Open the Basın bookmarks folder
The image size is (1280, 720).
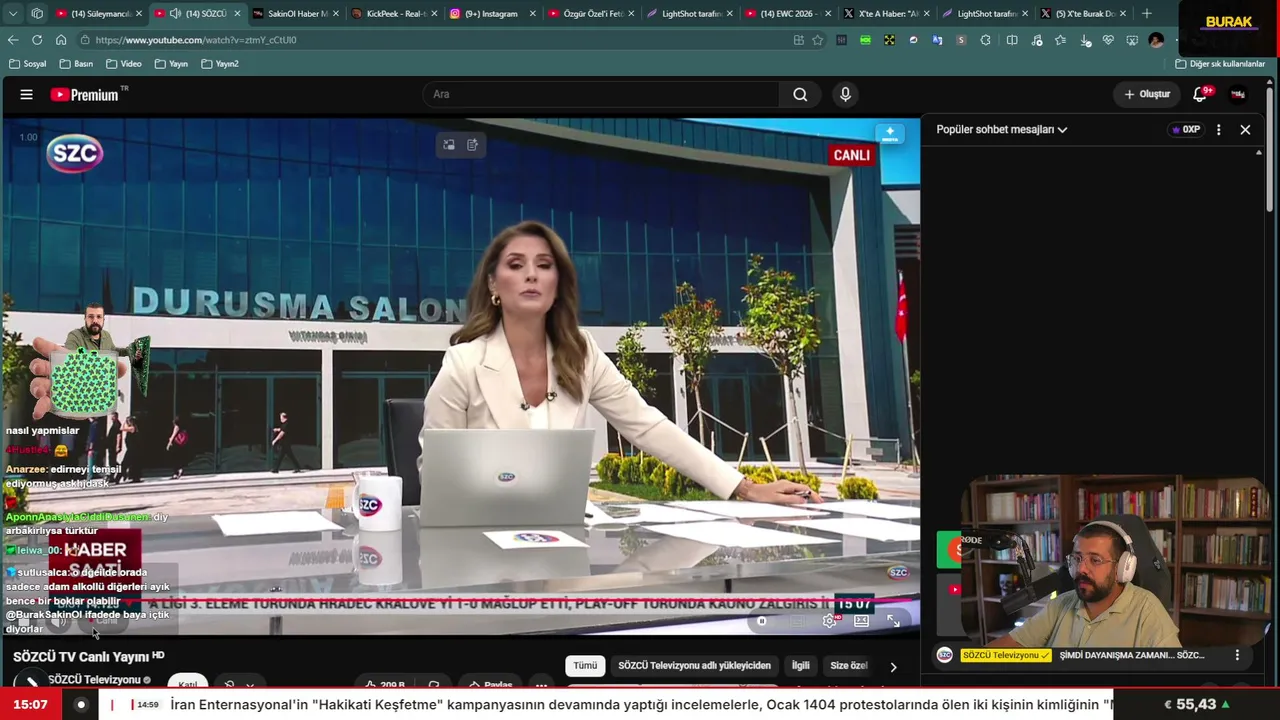(76, 64)
